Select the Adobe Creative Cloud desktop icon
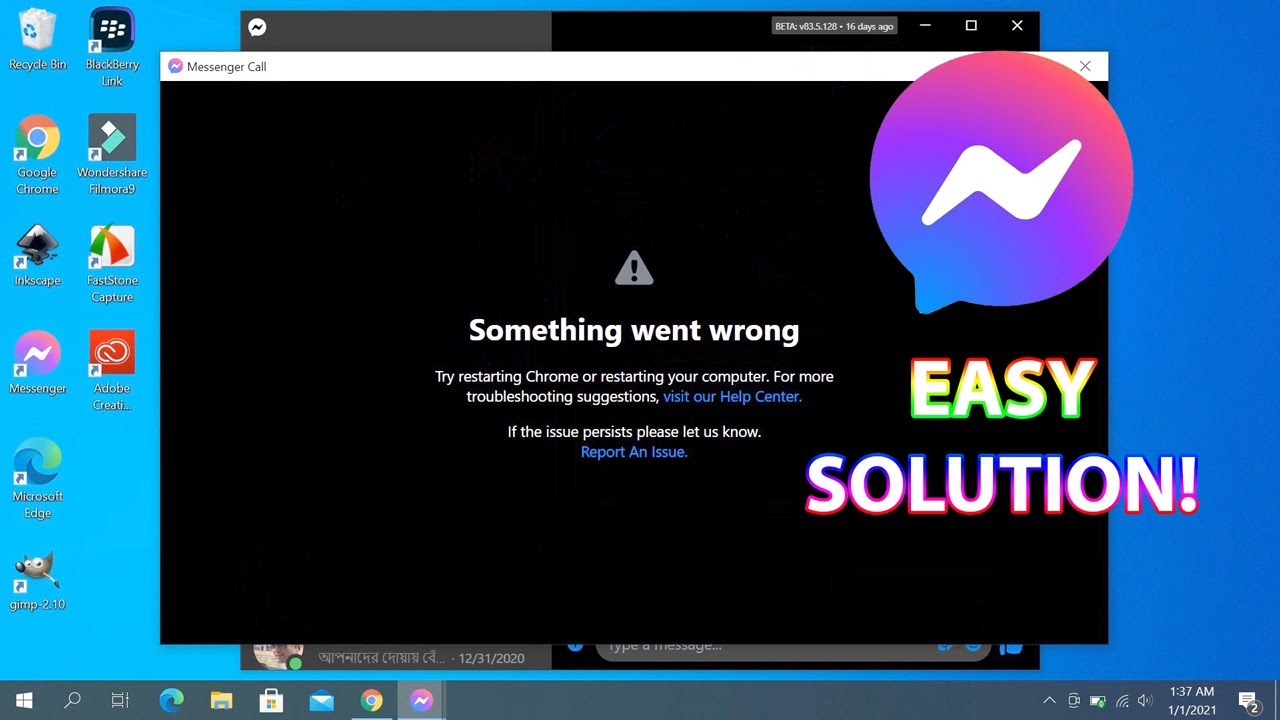The height and width of the screenshot is (720, 1280). [x=112, y=372]
